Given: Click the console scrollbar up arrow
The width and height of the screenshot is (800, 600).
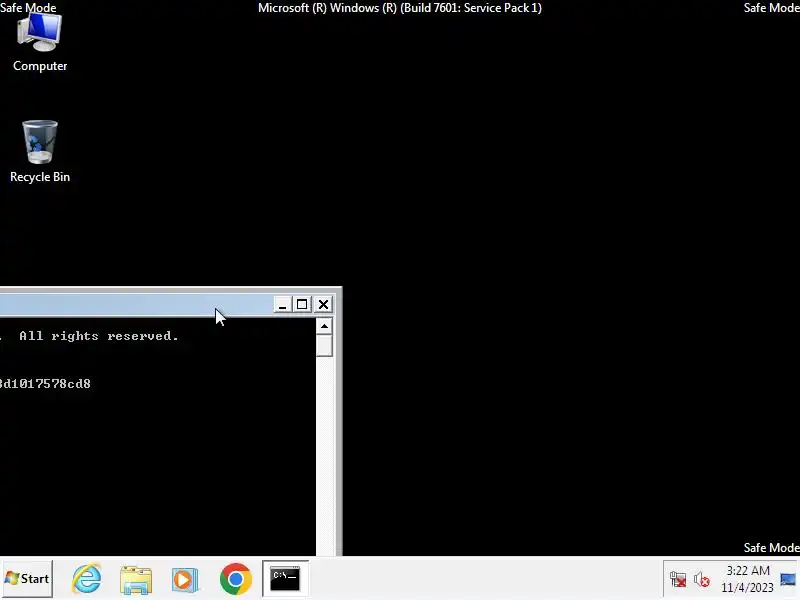Looking at the screenshot, I should [x=324, y=326].
